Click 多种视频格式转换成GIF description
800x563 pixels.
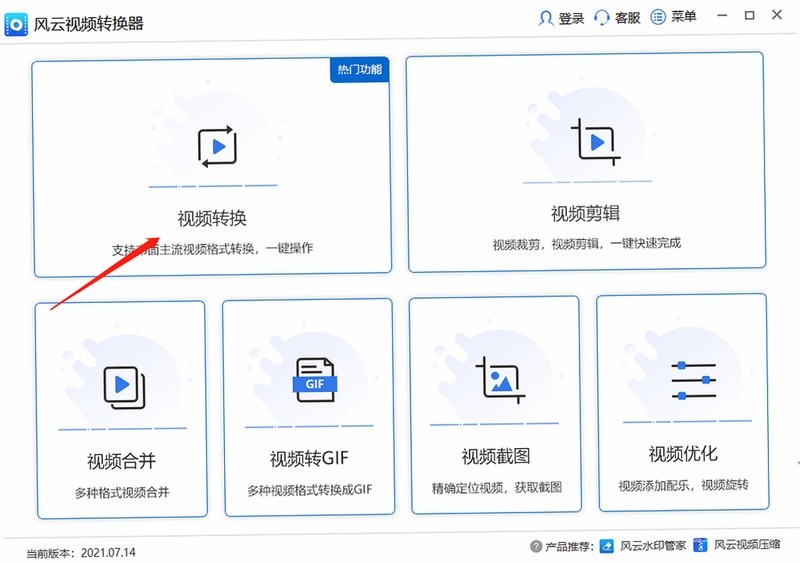pos(310,490)
